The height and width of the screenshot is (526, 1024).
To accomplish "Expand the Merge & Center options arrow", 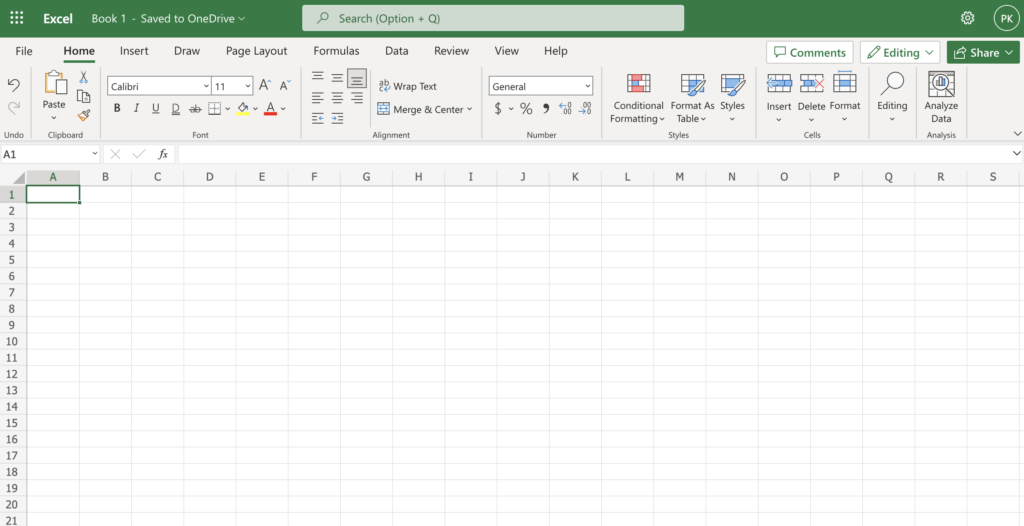I will (470, 109).
